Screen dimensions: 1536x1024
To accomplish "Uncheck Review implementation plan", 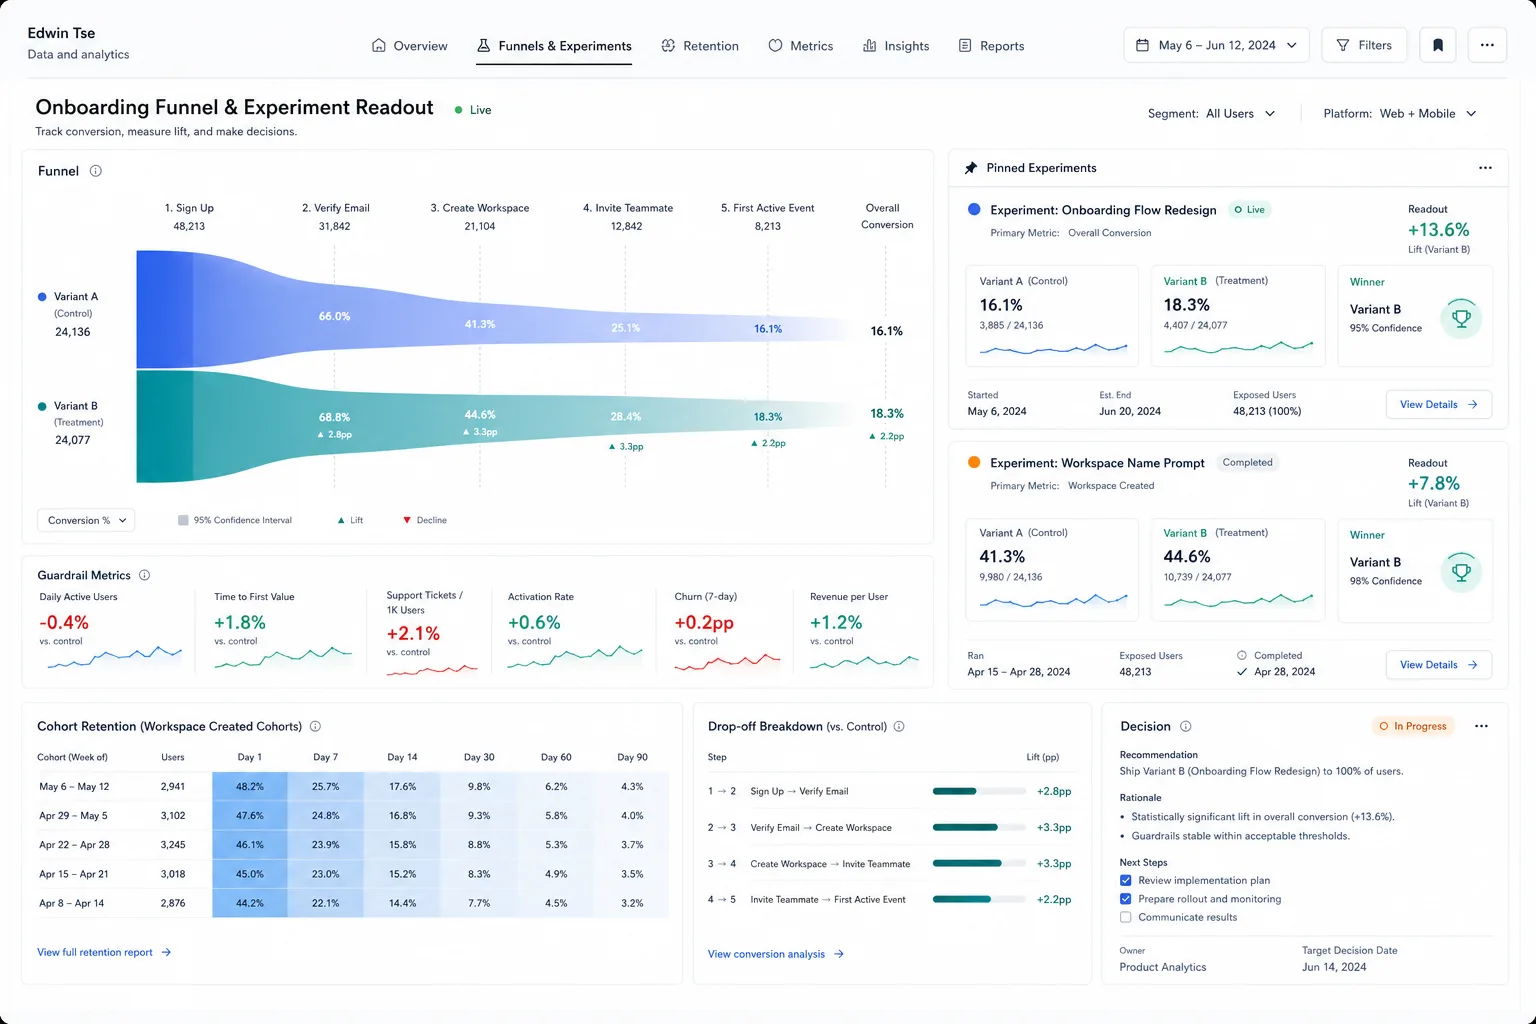I will pos(1126,880).
